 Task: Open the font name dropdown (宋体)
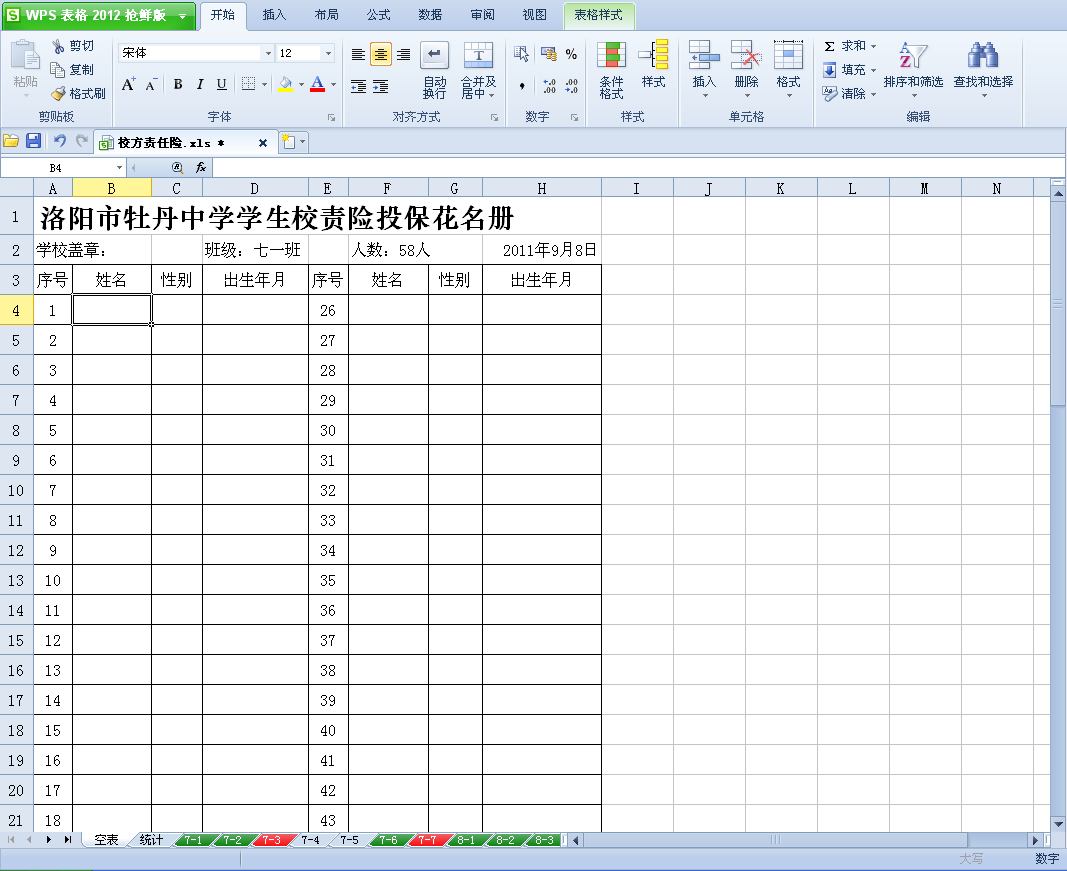tap(268, 53)
